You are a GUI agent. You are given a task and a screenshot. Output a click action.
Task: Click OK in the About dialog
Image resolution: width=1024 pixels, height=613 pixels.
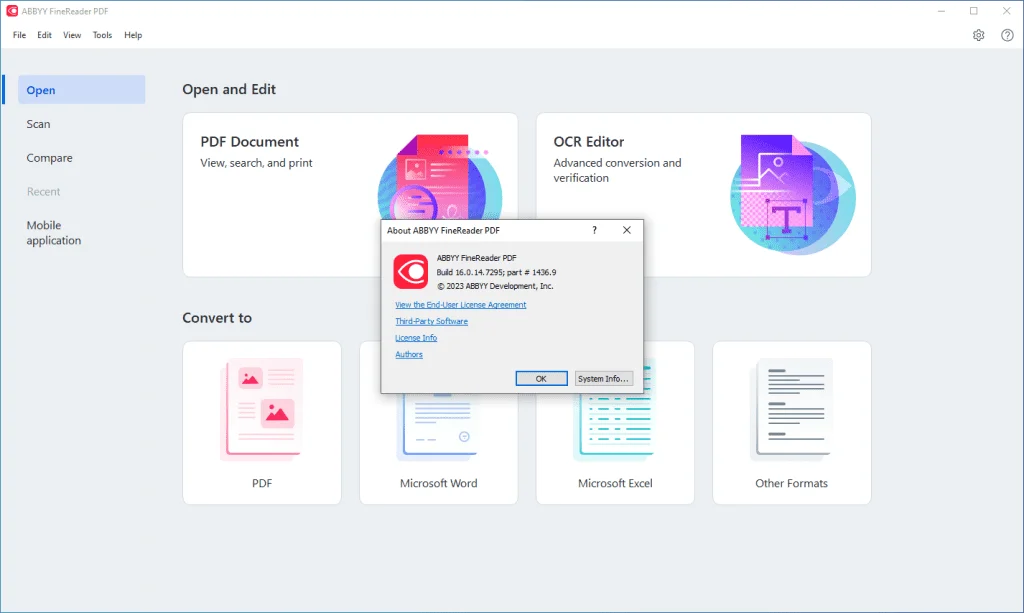pyautogui.click(x=541, y=379)
